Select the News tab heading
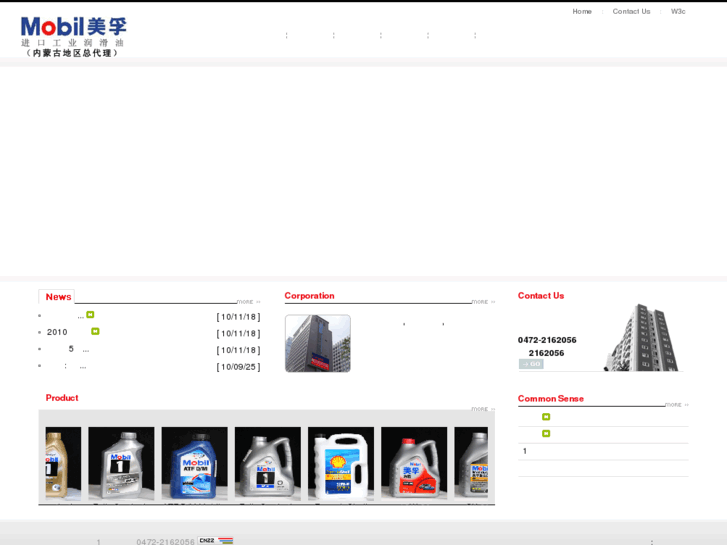Viewport: 727px width, 545px height. point(58,297)
